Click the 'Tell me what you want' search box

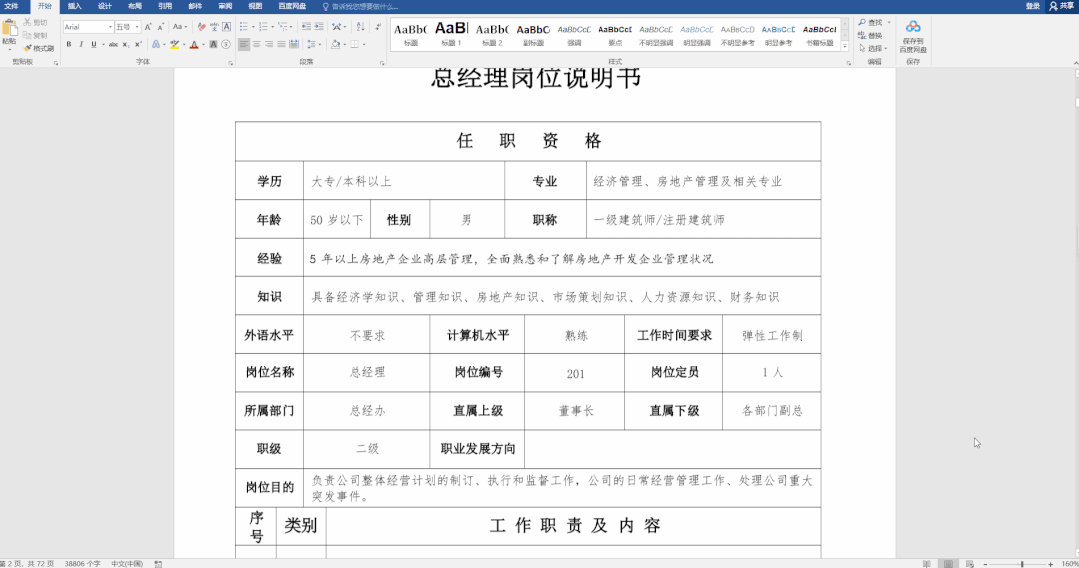[361, 6]
